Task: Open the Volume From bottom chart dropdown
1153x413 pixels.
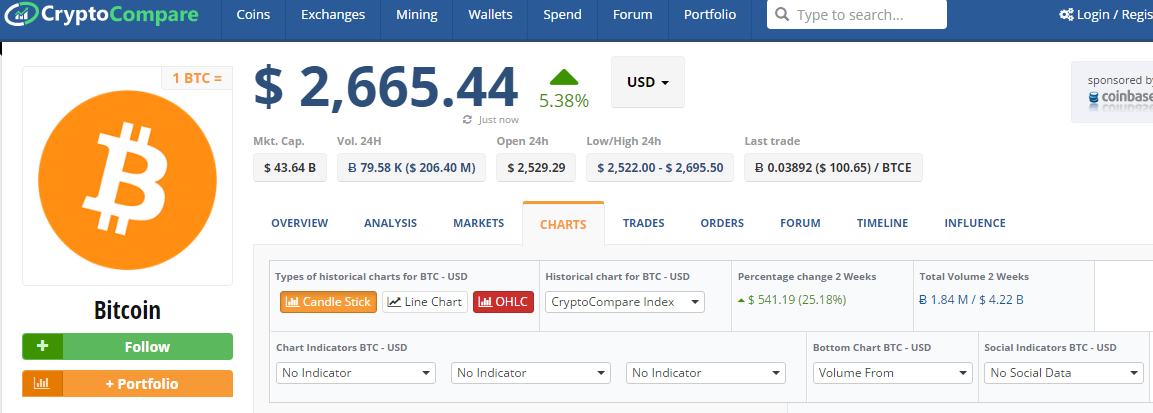Action: coord(893,373)
